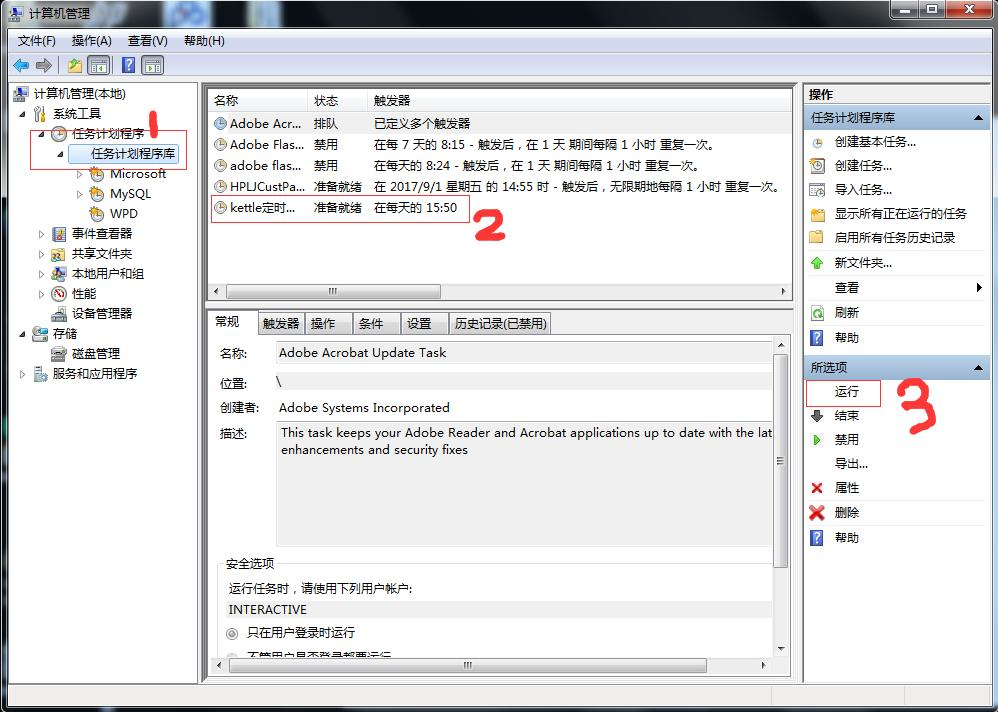The width and height of the screenshot is (998, 712).
Task: Click 导入任务... action
Action: click(862, 190)
